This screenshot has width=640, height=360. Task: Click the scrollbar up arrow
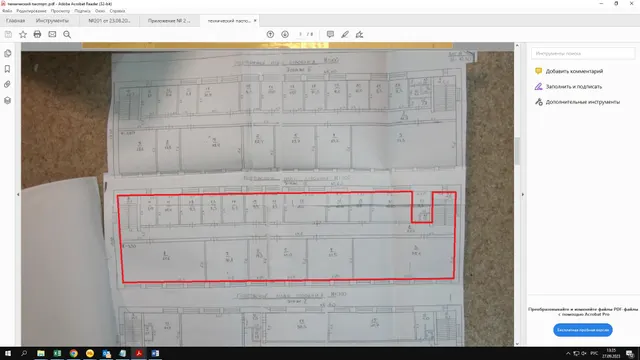coord(517,46)
